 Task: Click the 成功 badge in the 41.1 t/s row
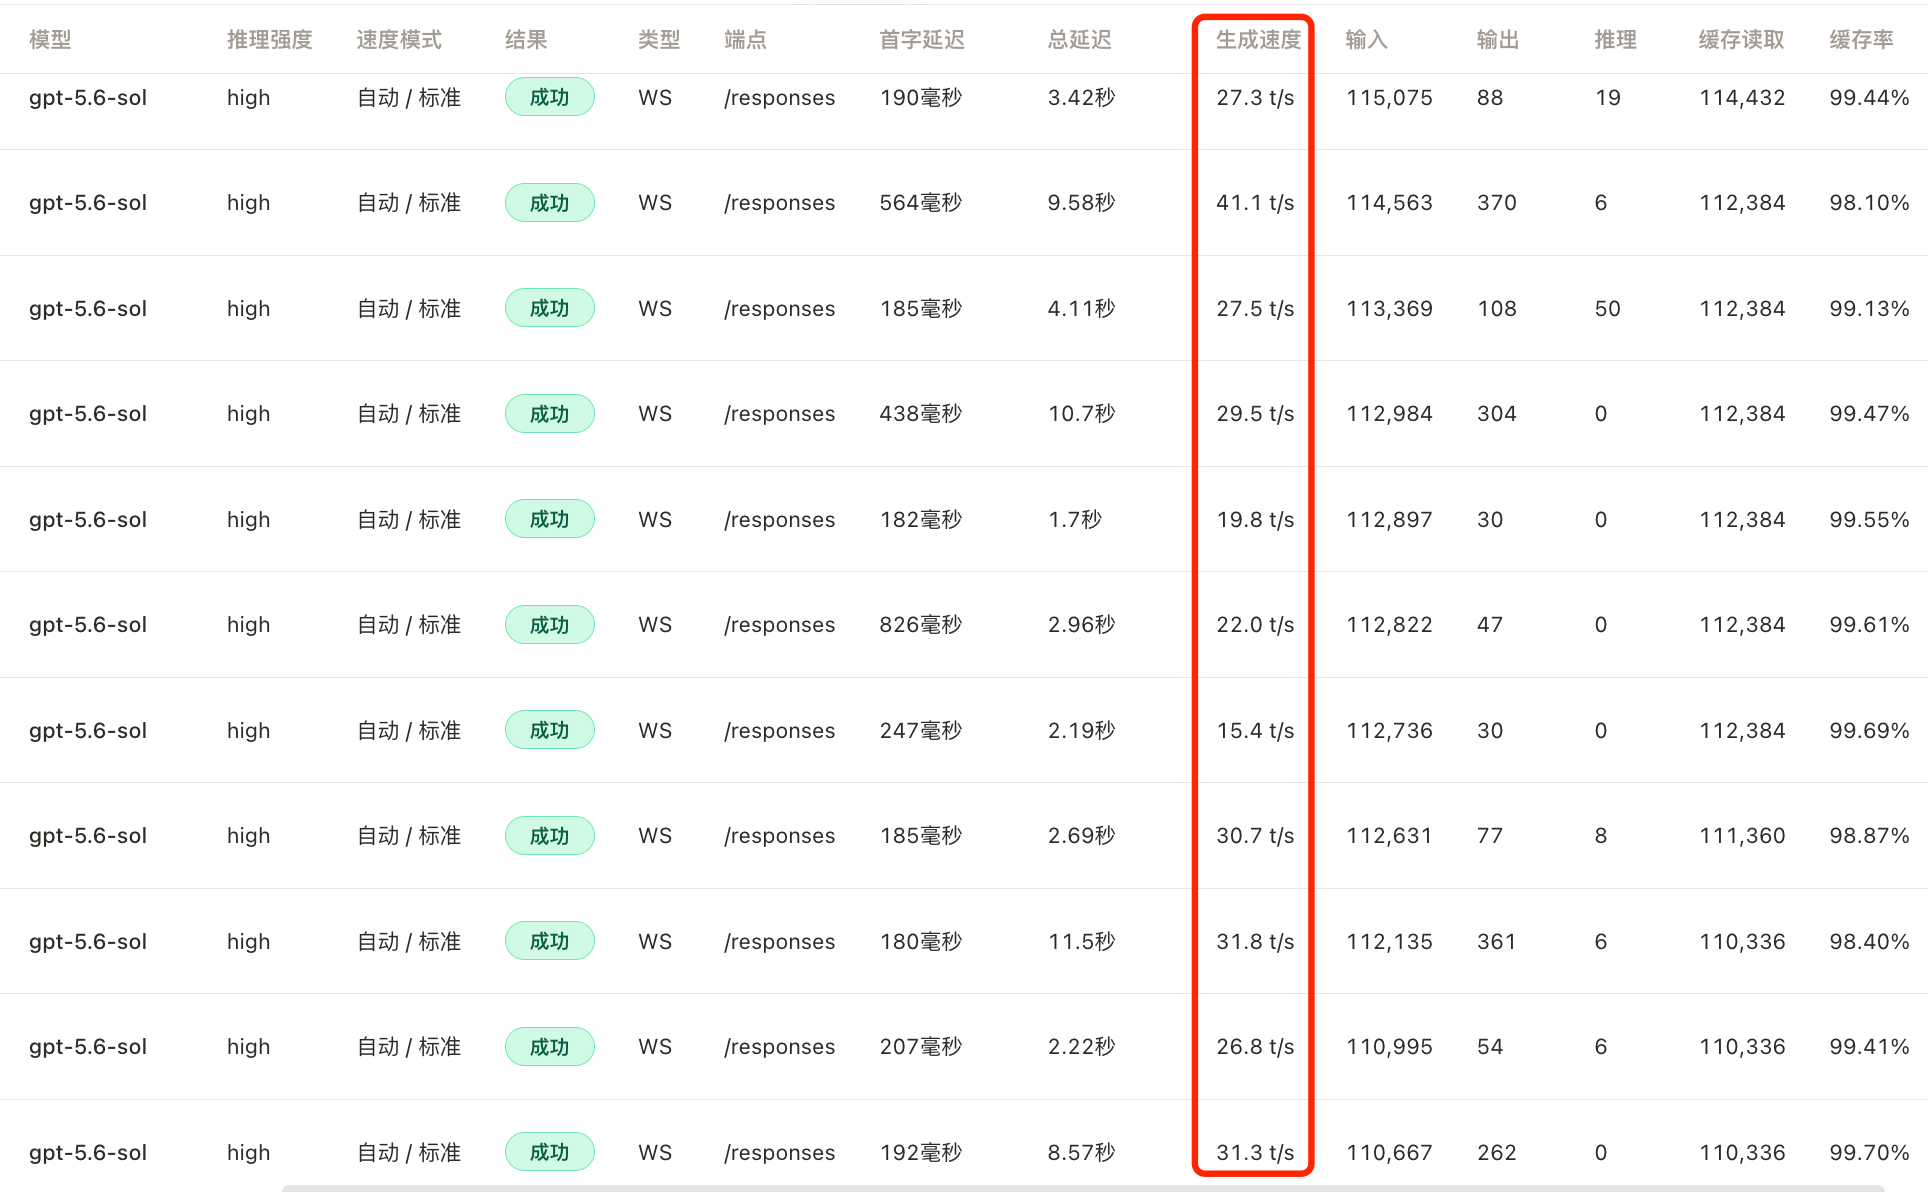click(x=550, y=203)
